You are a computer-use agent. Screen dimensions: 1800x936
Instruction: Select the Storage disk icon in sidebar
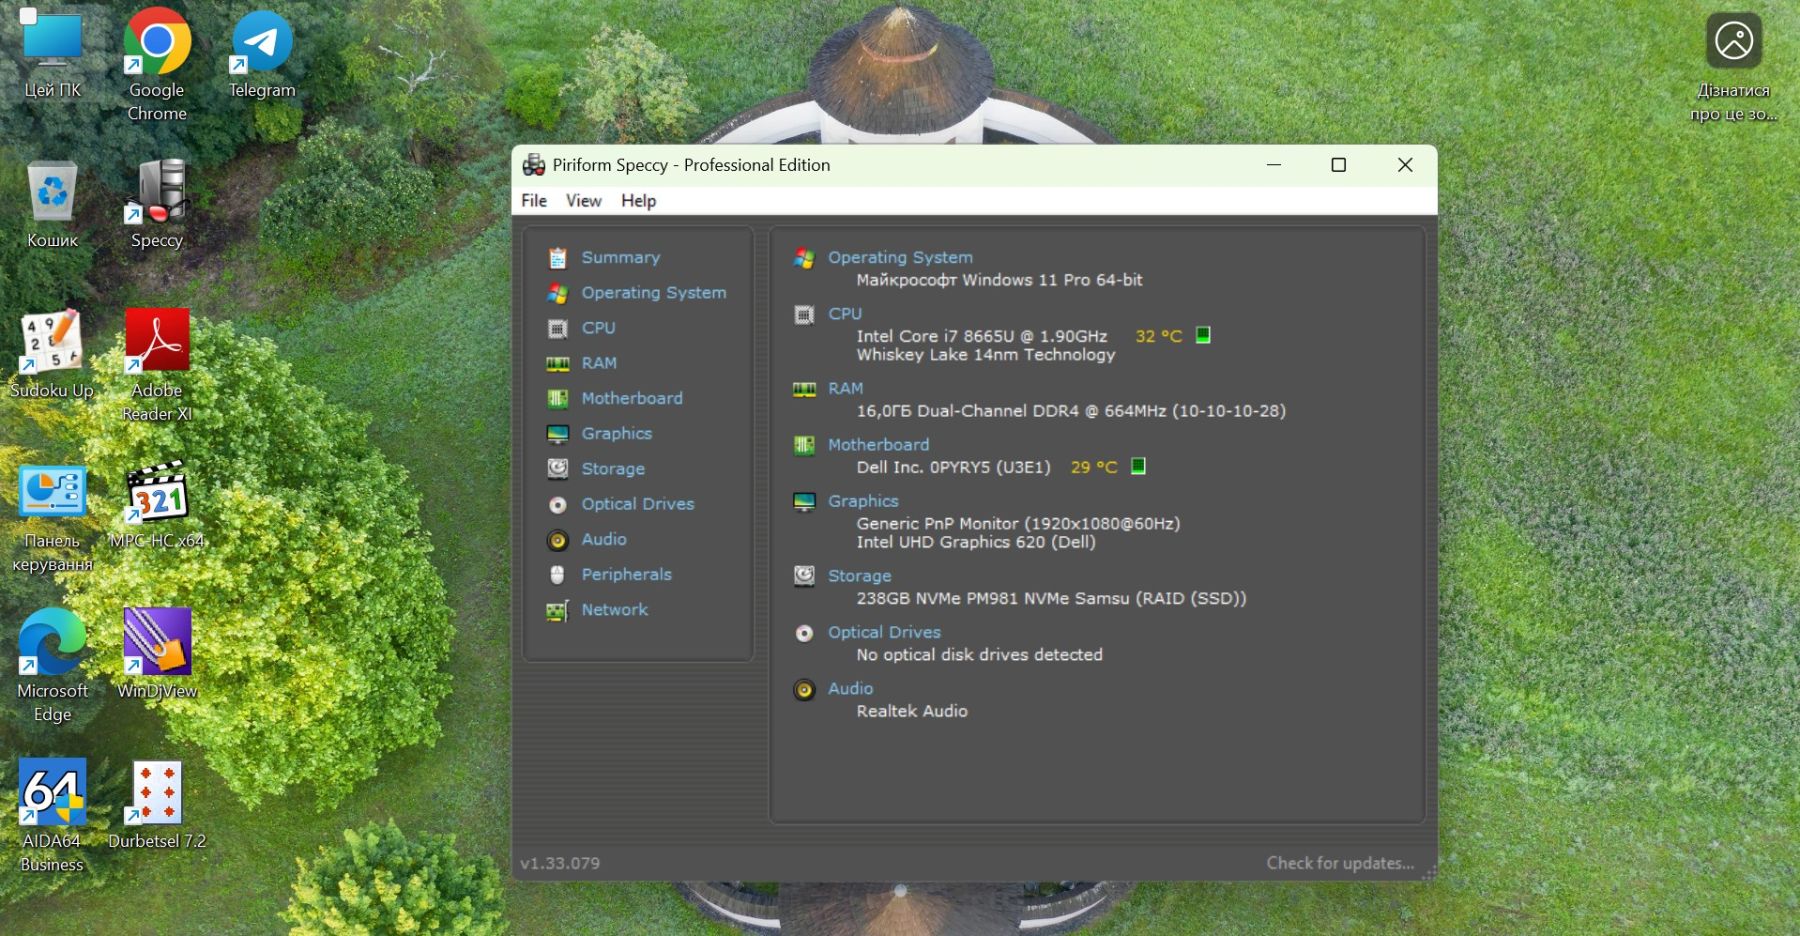[557, 469]
